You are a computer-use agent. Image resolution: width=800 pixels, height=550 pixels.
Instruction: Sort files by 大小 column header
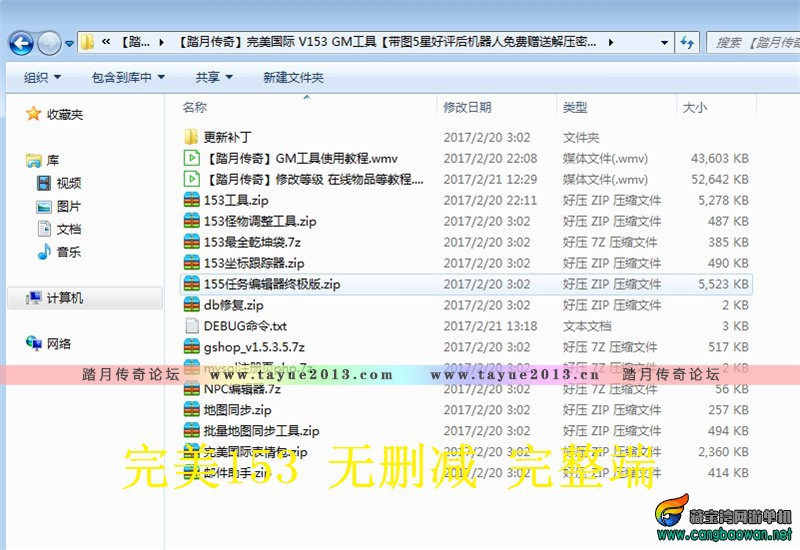(x=694, y=107)
